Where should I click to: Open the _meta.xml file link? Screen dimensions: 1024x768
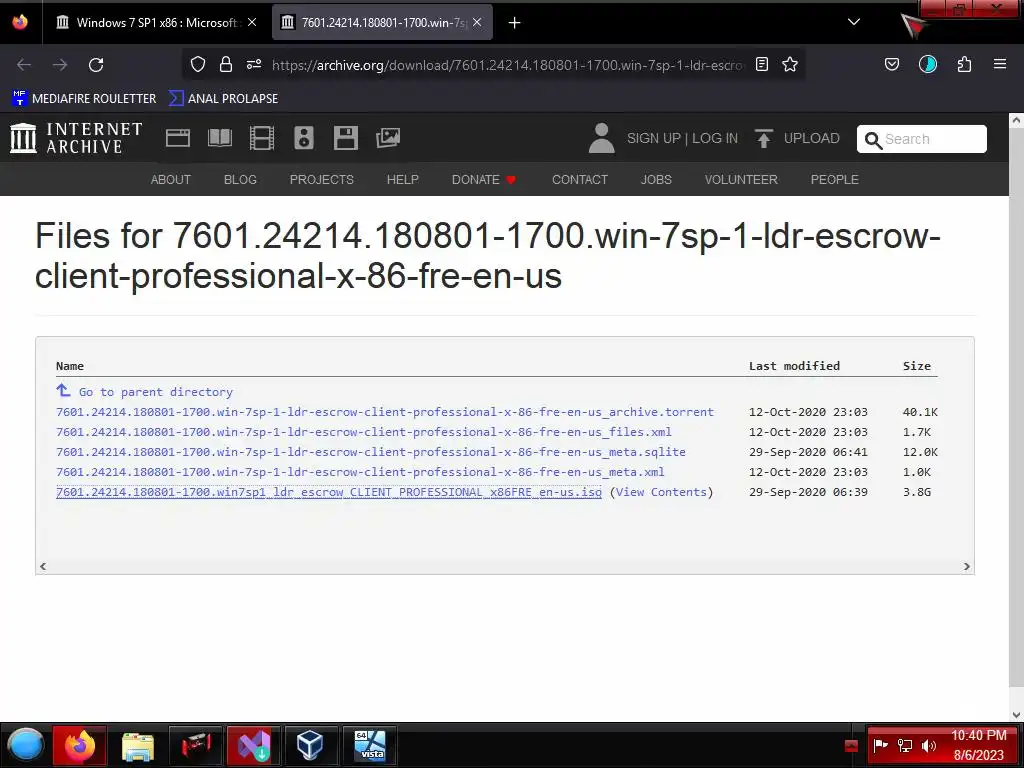[x=360, y=472]
